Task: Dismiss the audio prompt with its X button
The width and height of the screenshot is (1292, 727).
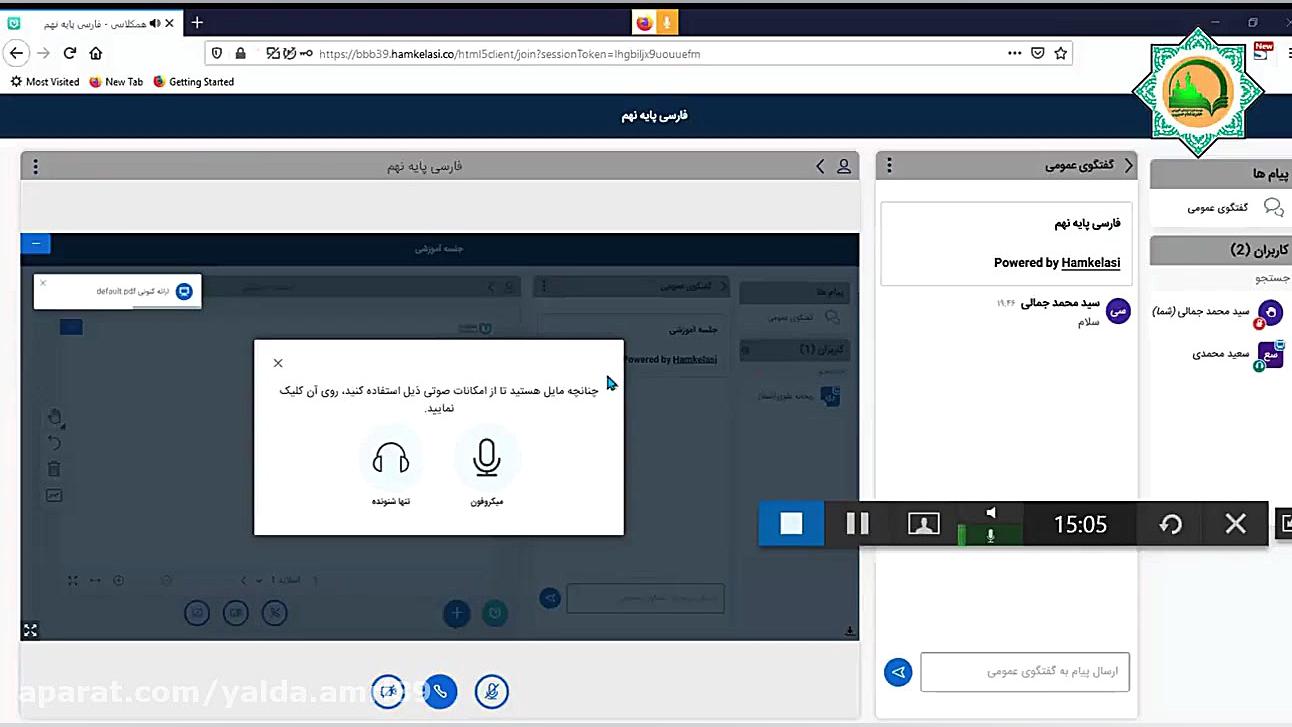Action: coord(278,363)
